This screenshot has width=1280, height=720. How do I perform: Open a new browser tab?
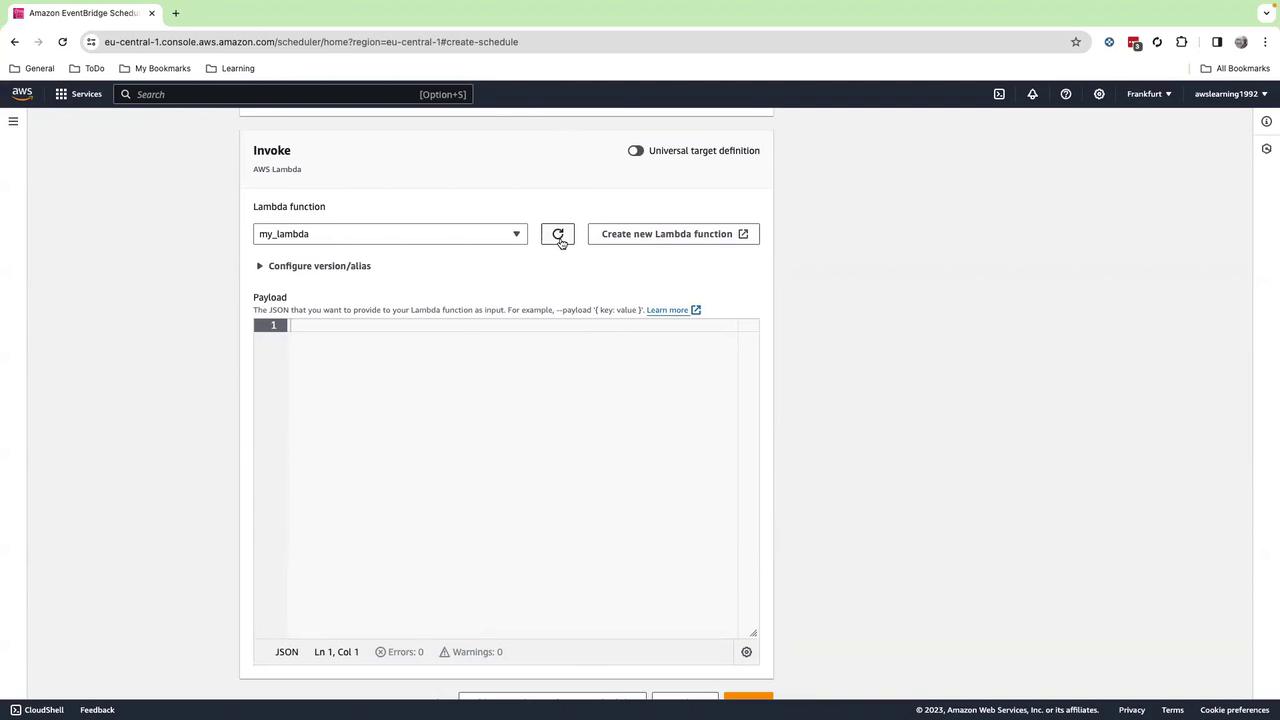175,13
